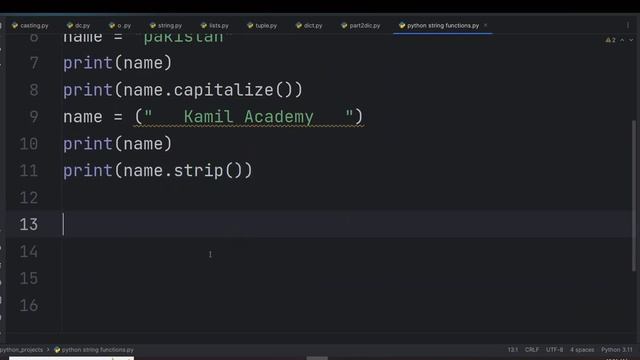Image resolution: width=640 pixels, height=360 pixels.
Task: Click the file icon on dc.py tab
Action: tap(70, 25)
